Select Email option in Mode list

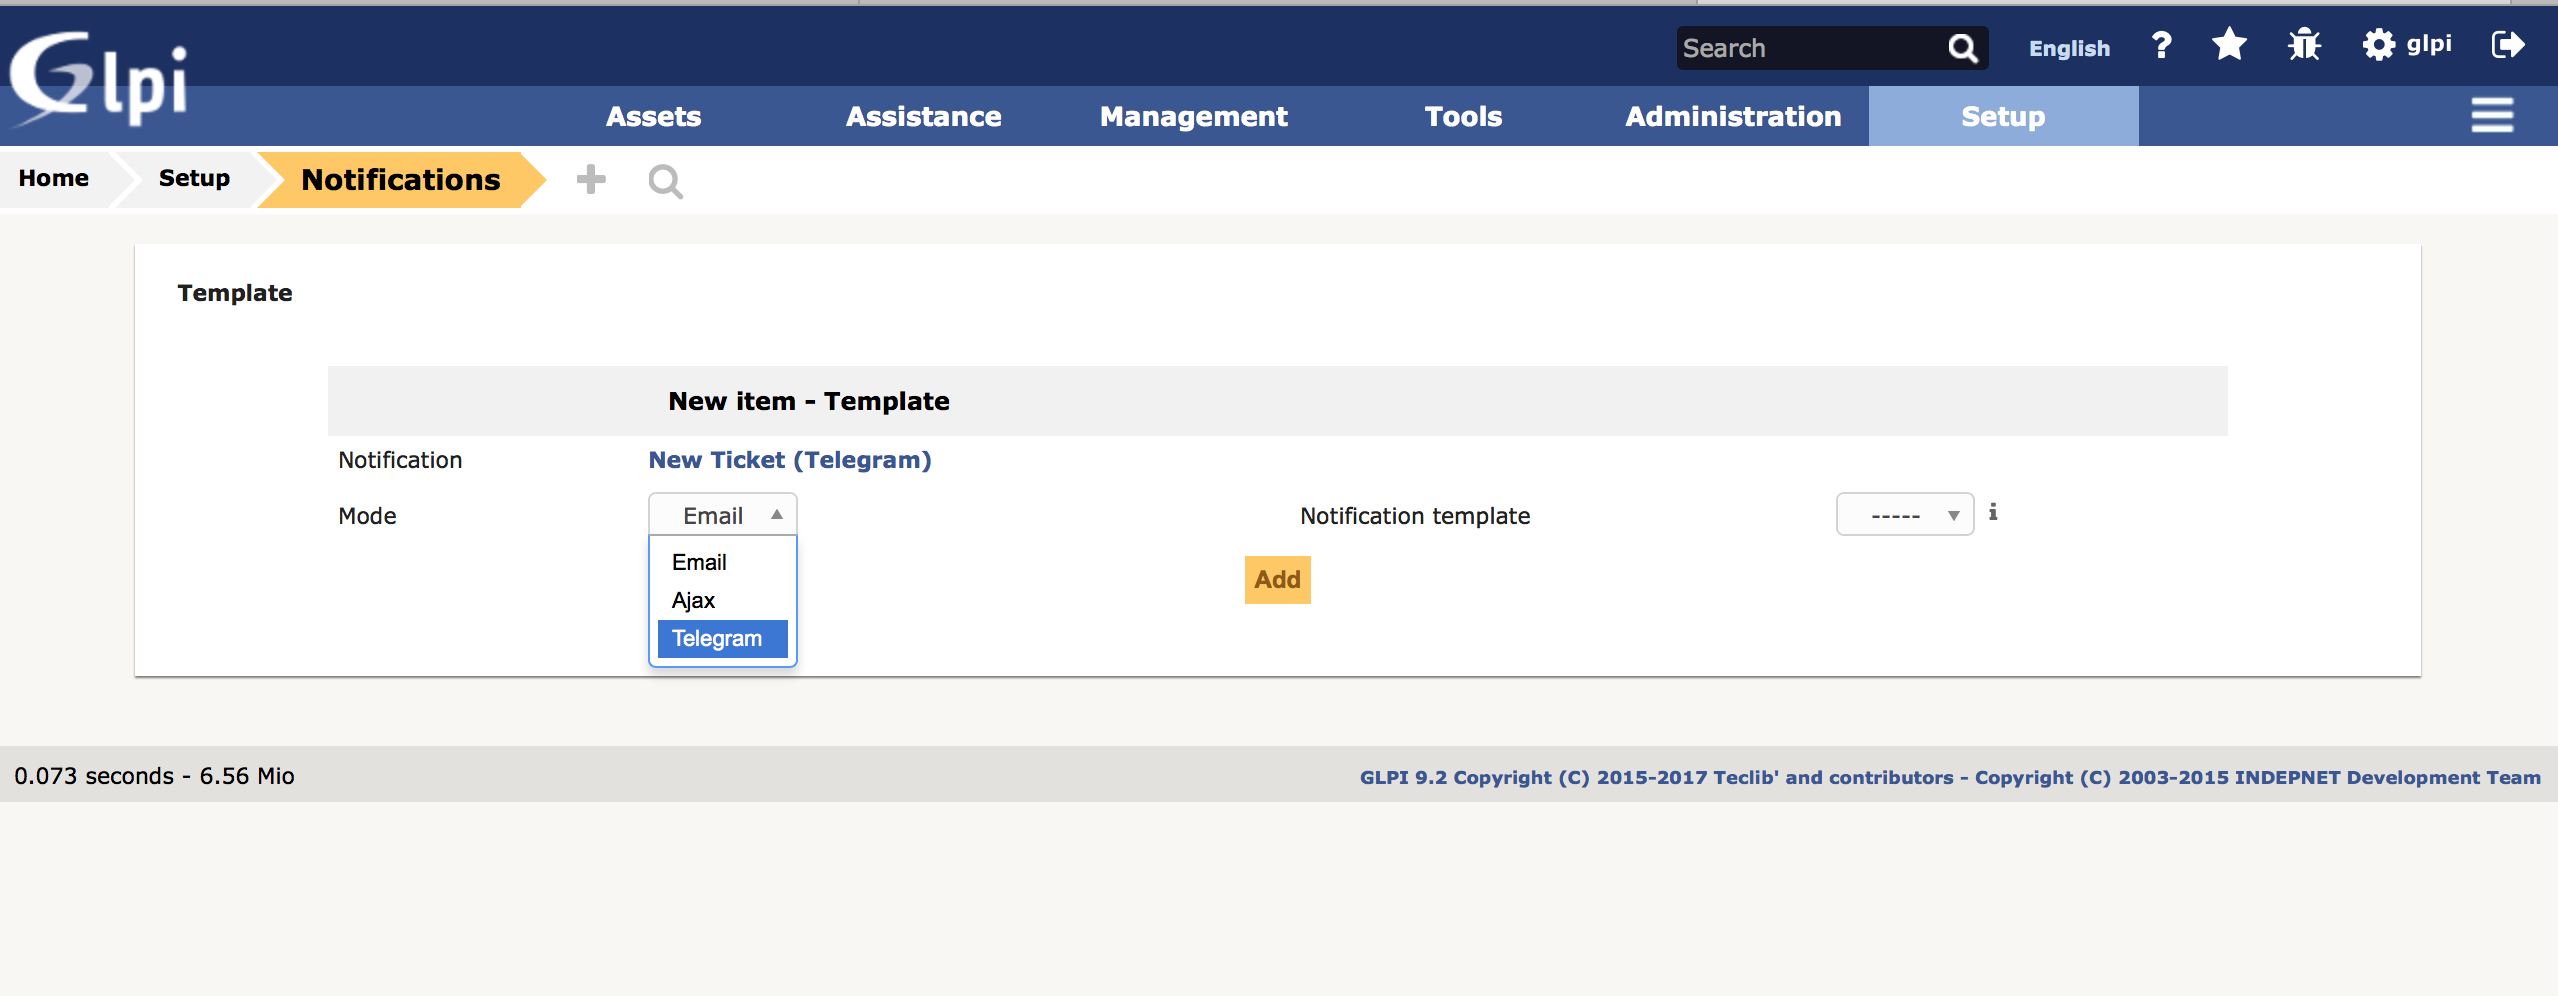click(723, 562)
